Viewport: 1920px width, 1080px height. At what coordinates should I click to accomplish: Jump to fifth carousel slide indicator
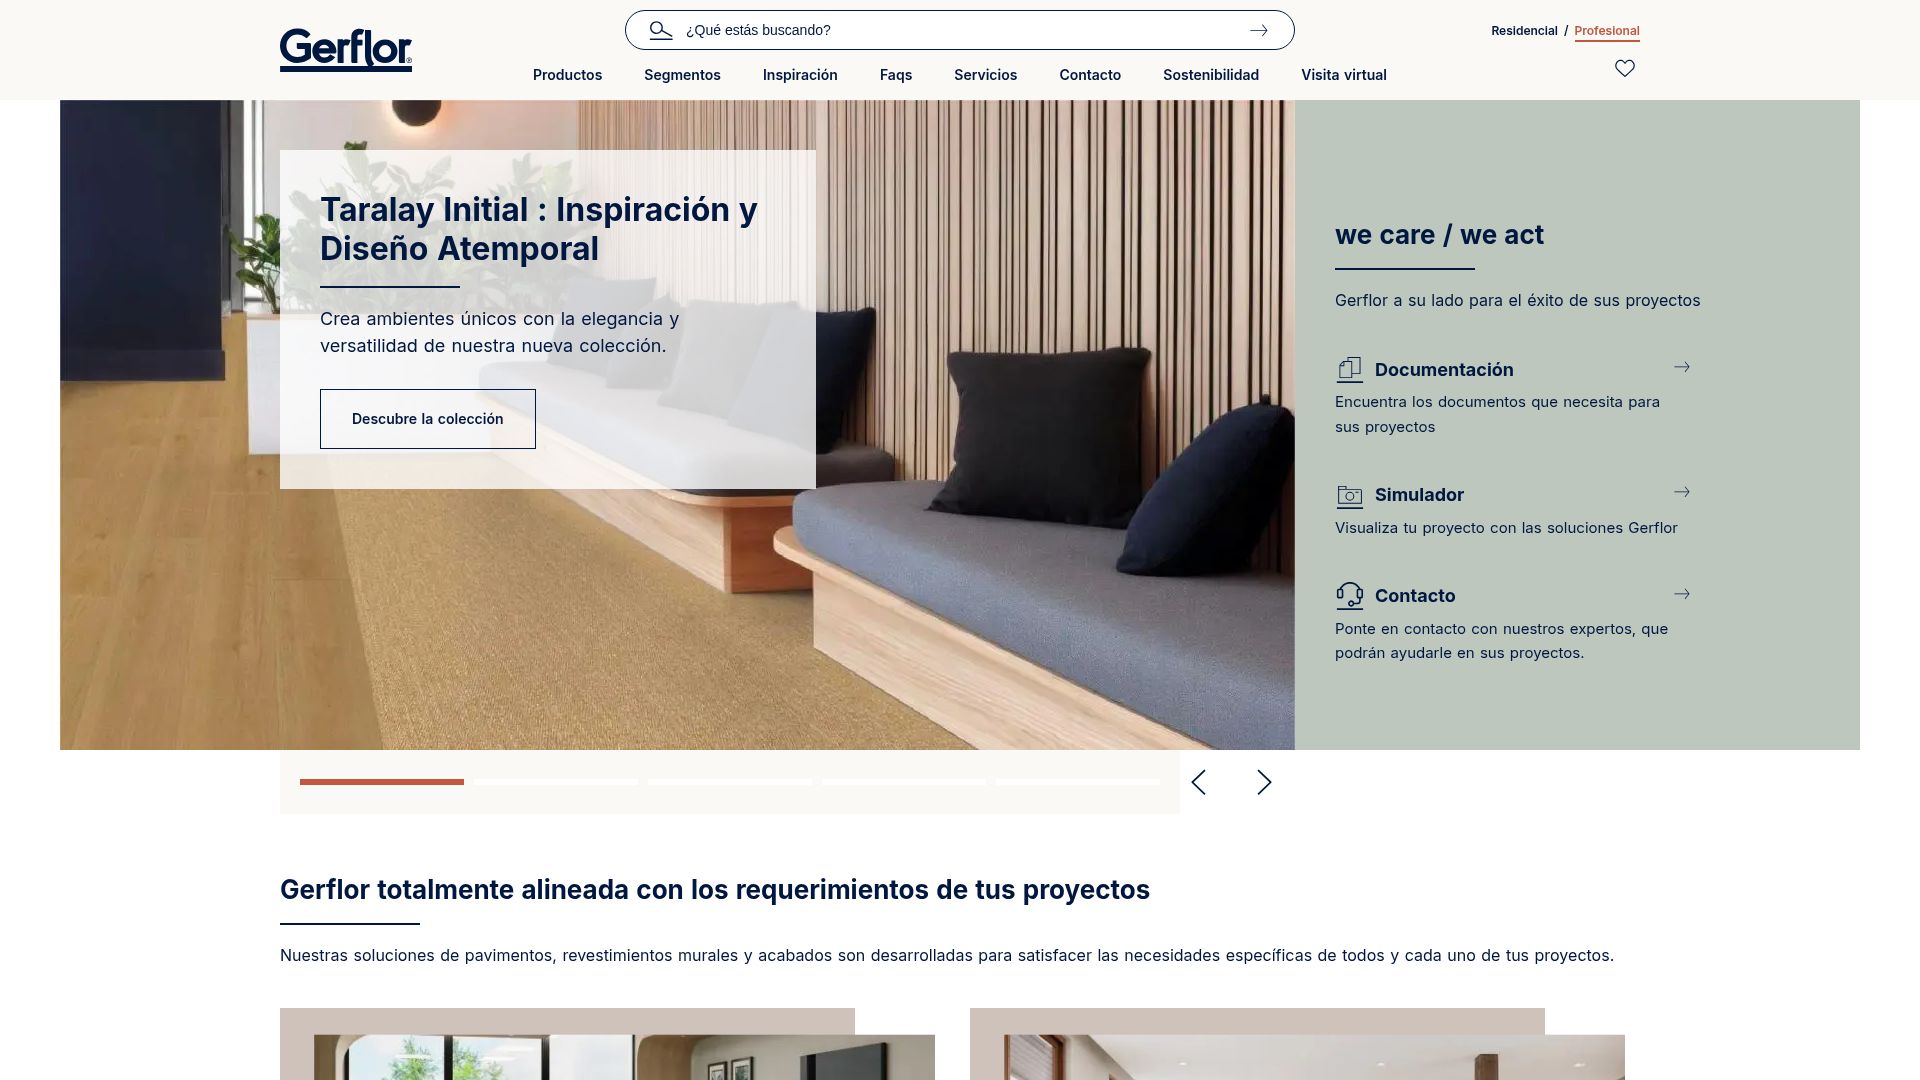point(1078,782)
